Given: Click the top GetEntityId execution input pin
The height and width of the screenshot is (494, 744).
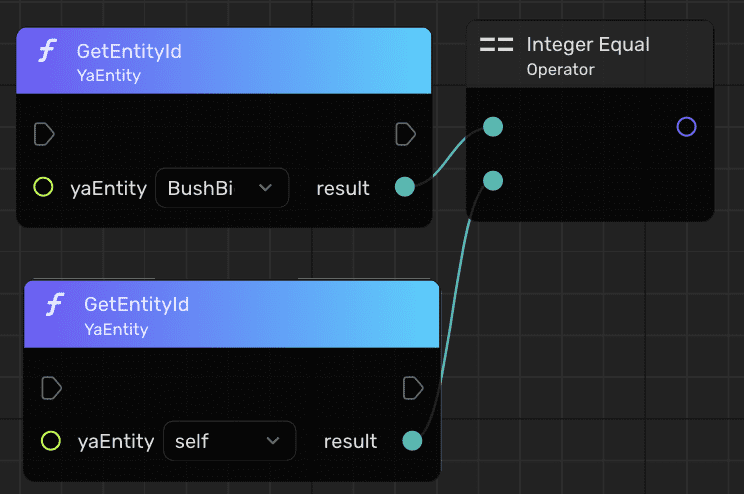Looking at the screenshot, I should [43, 134].
